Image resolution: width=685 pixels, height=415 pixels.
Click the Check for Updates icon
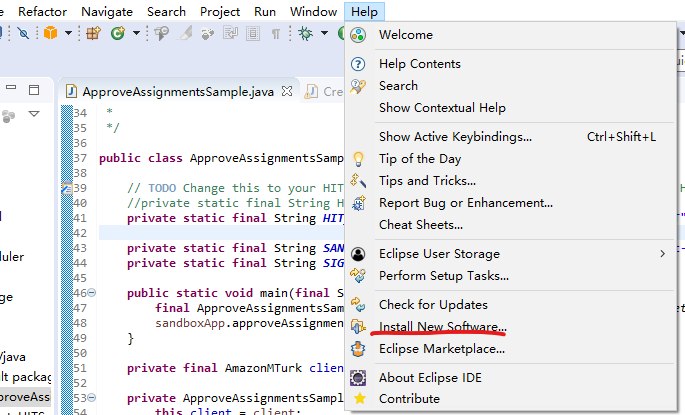(x=358, y=304)
